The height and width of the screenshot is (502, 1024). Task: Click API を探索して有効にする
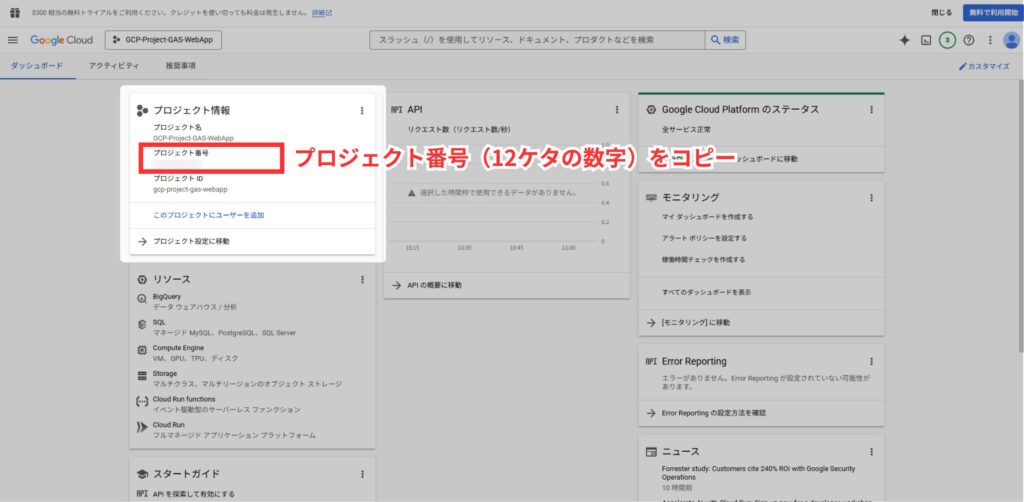193,494
